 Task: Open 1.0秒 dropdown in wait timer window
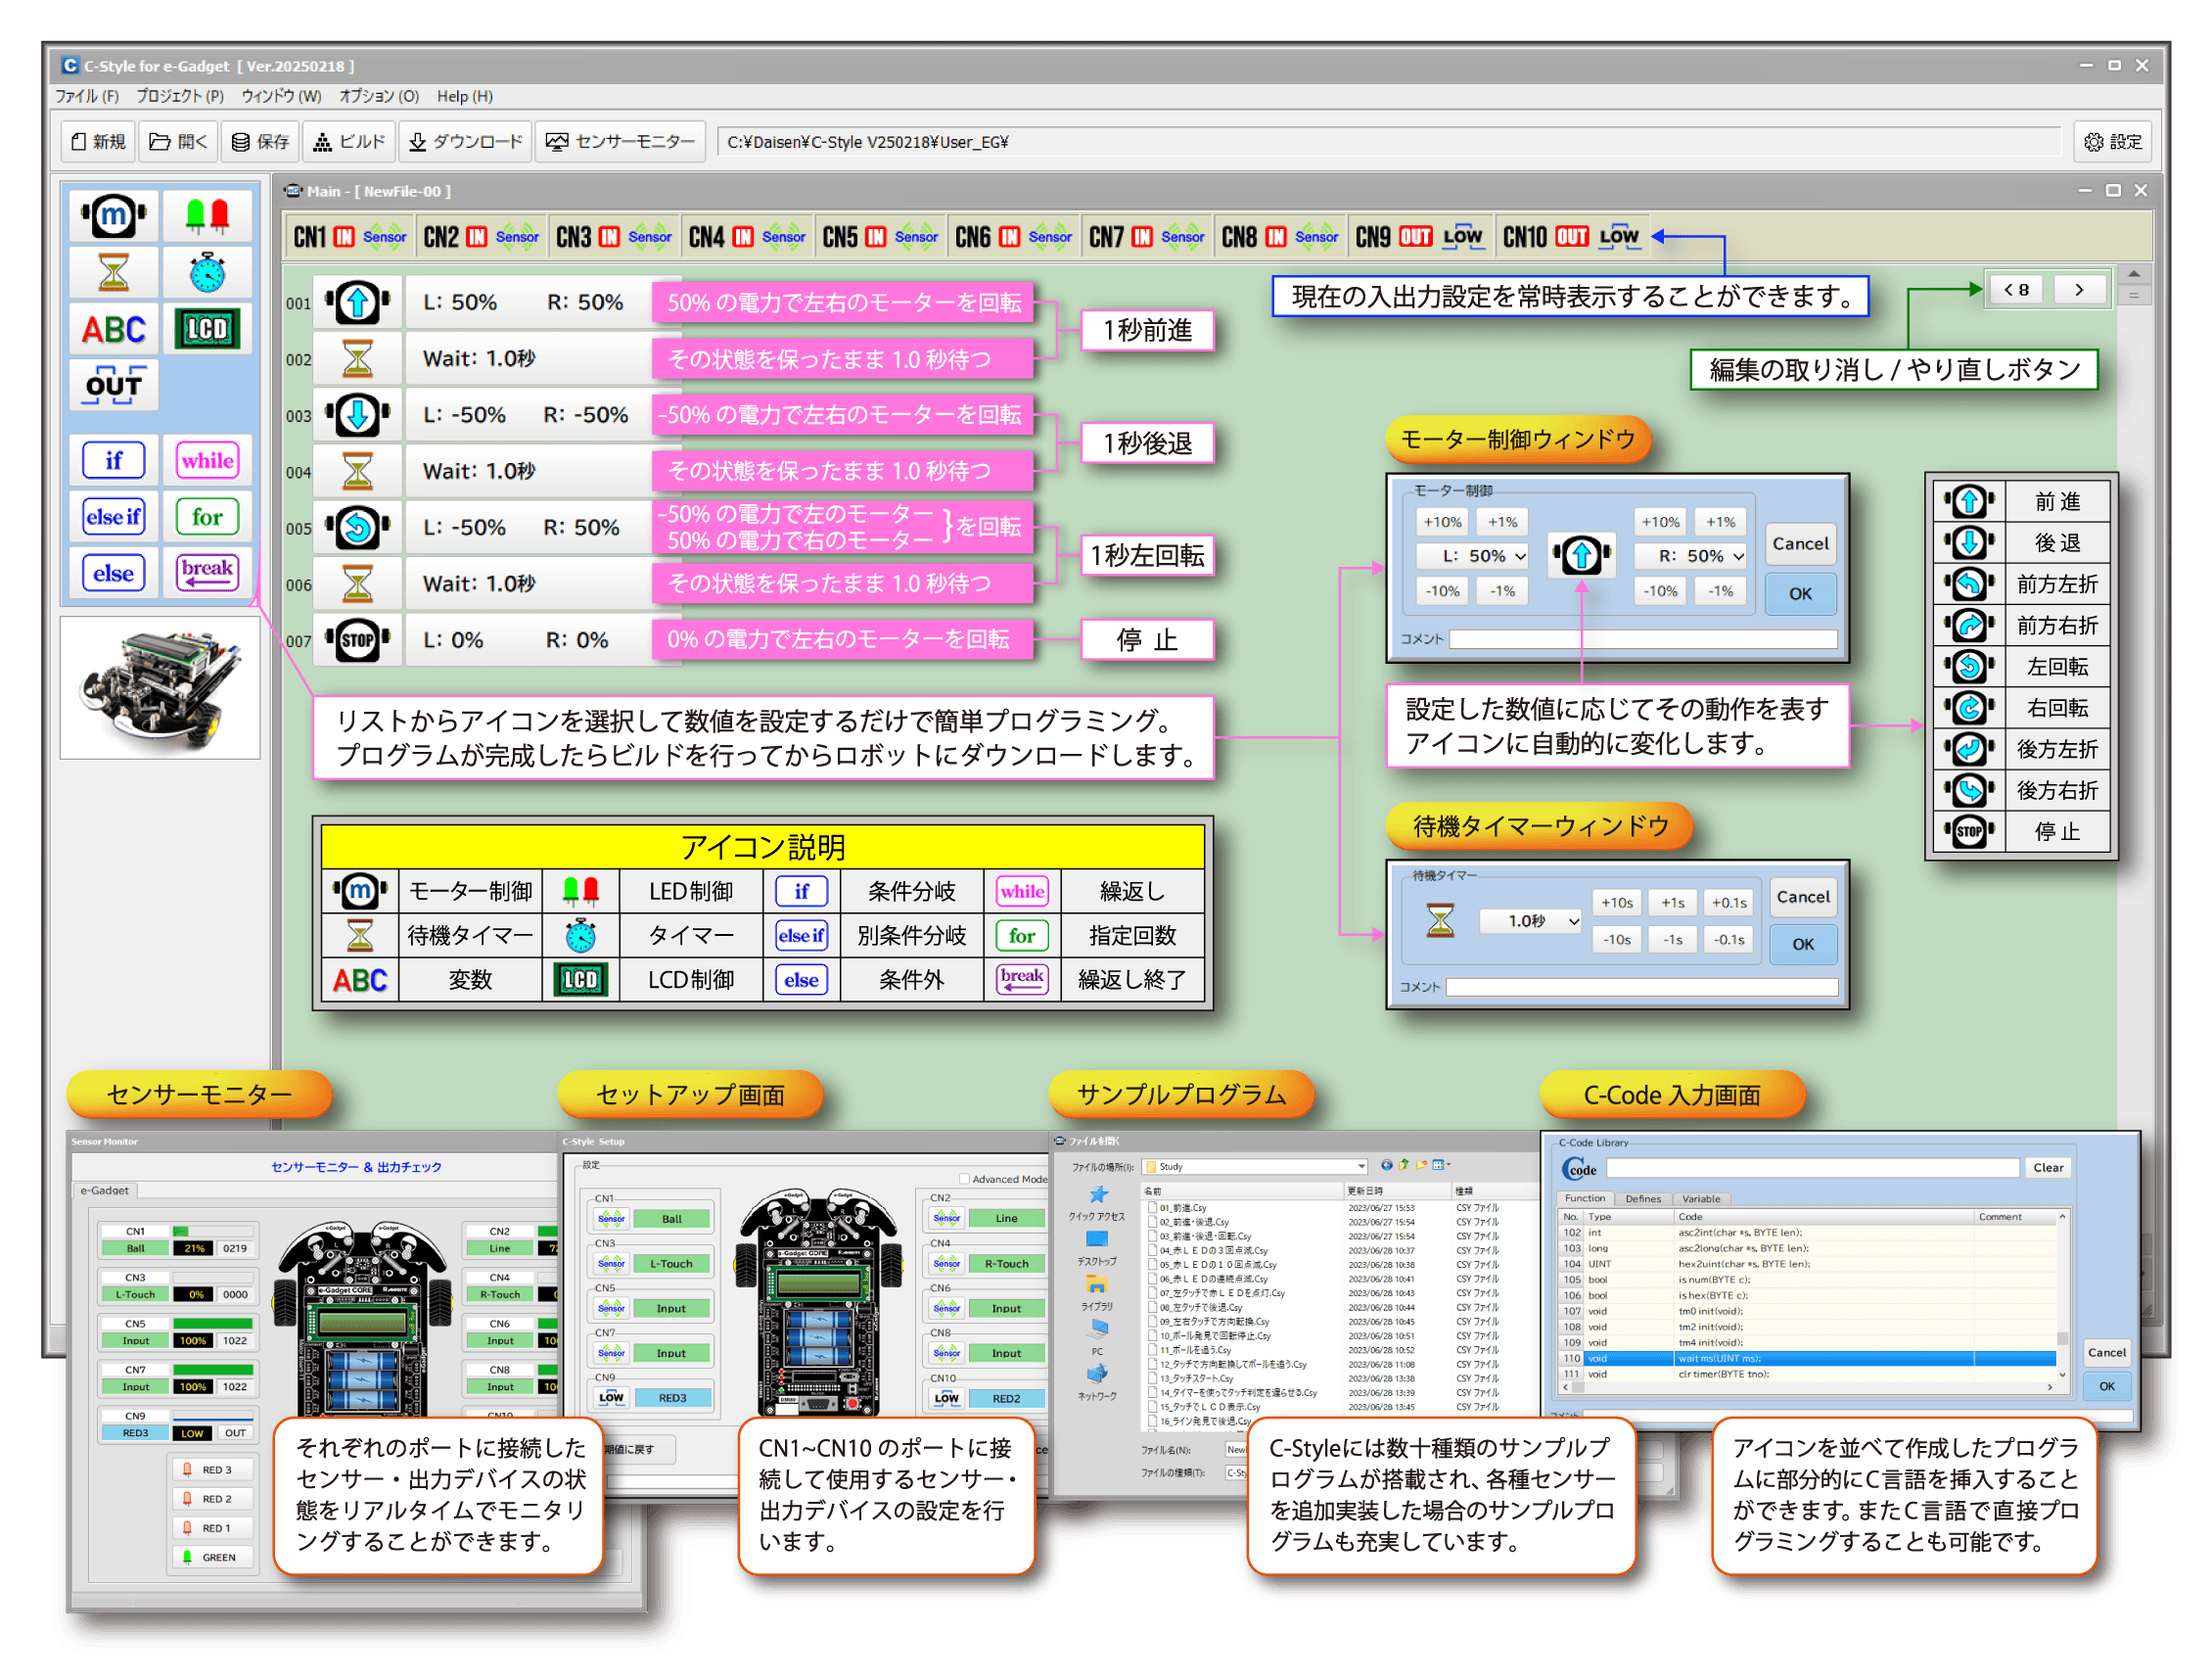tap(1531, 921)
